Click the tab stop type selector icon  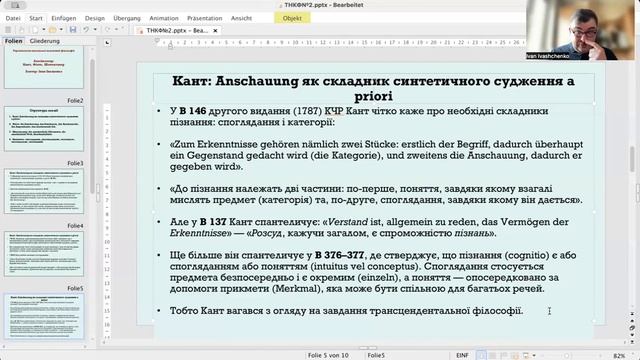(x=107, y=42)
